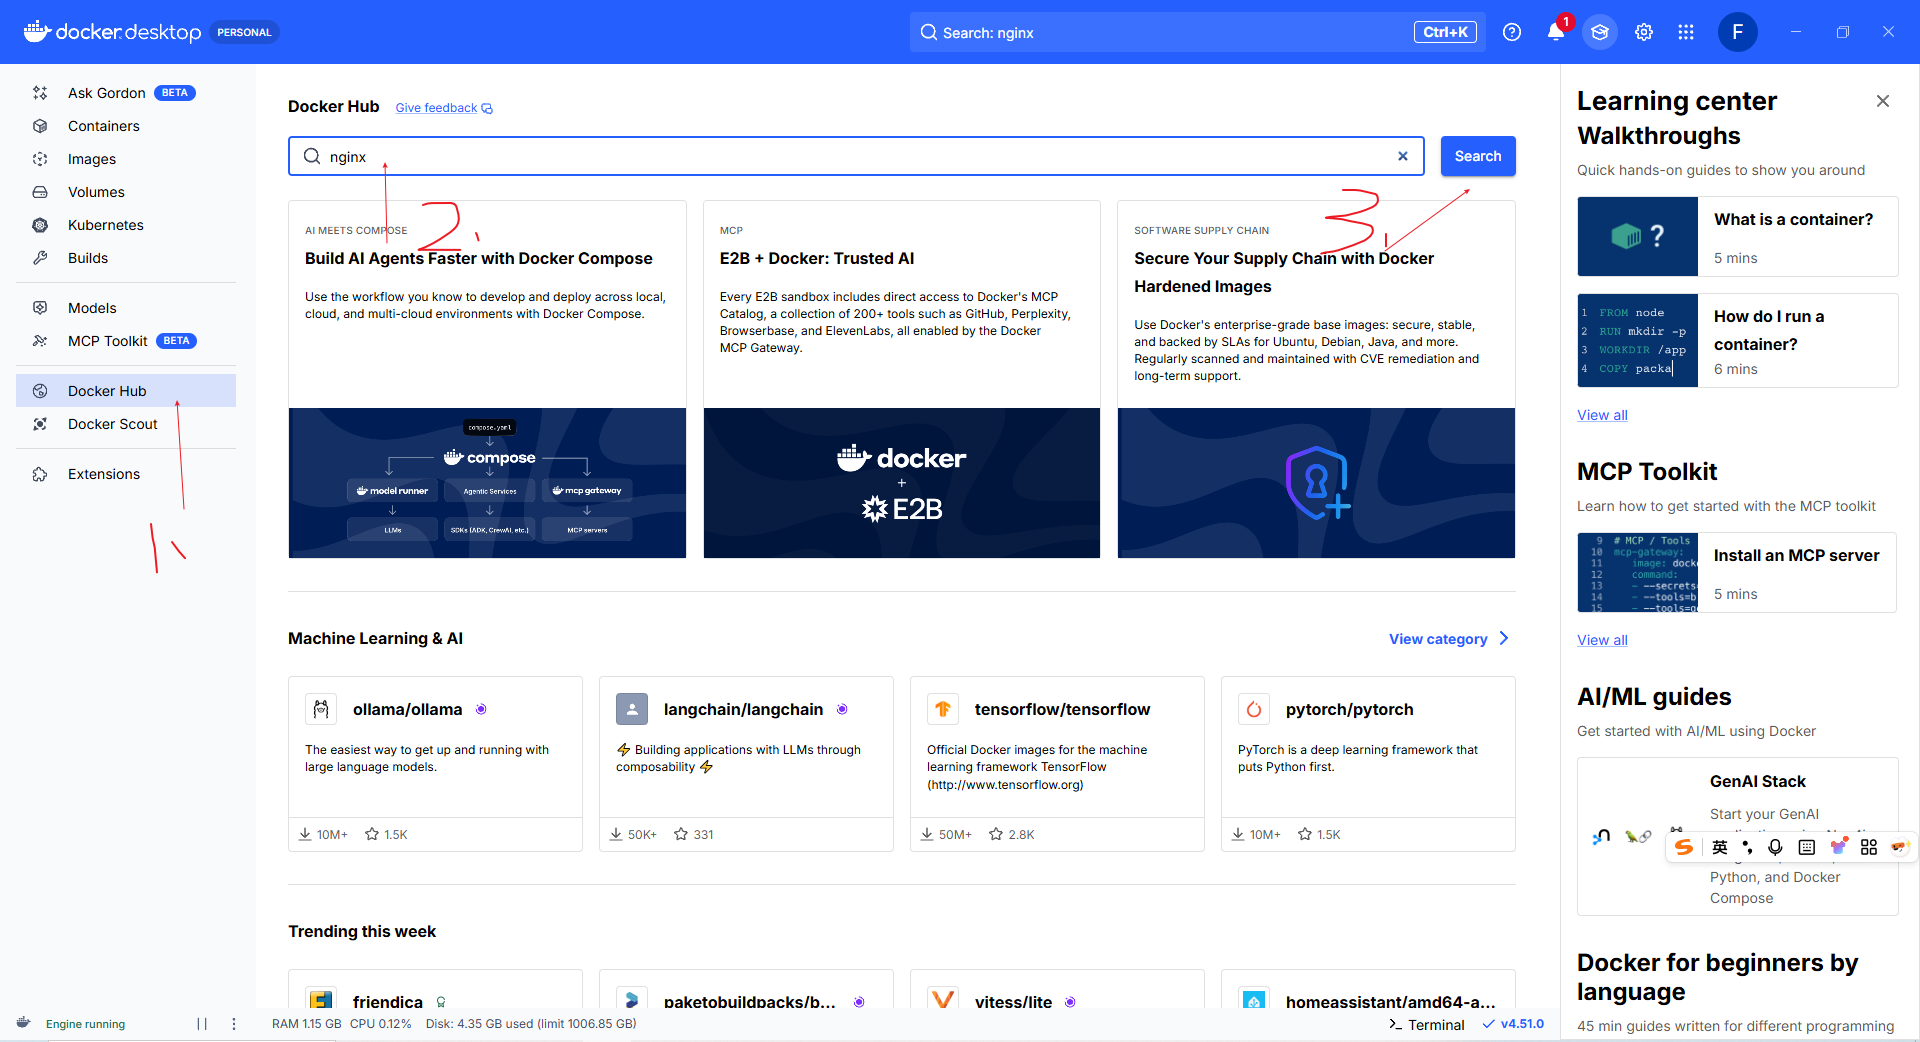Open the help question mark icon

click(x=1512, y=32)
